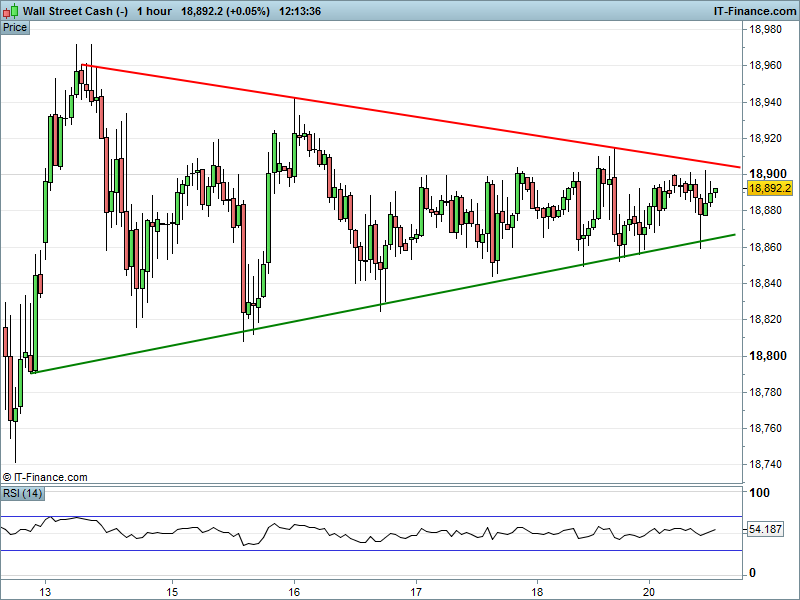Click the 0 level on RSI axis
800x600 pixels.
click(752, 573)
